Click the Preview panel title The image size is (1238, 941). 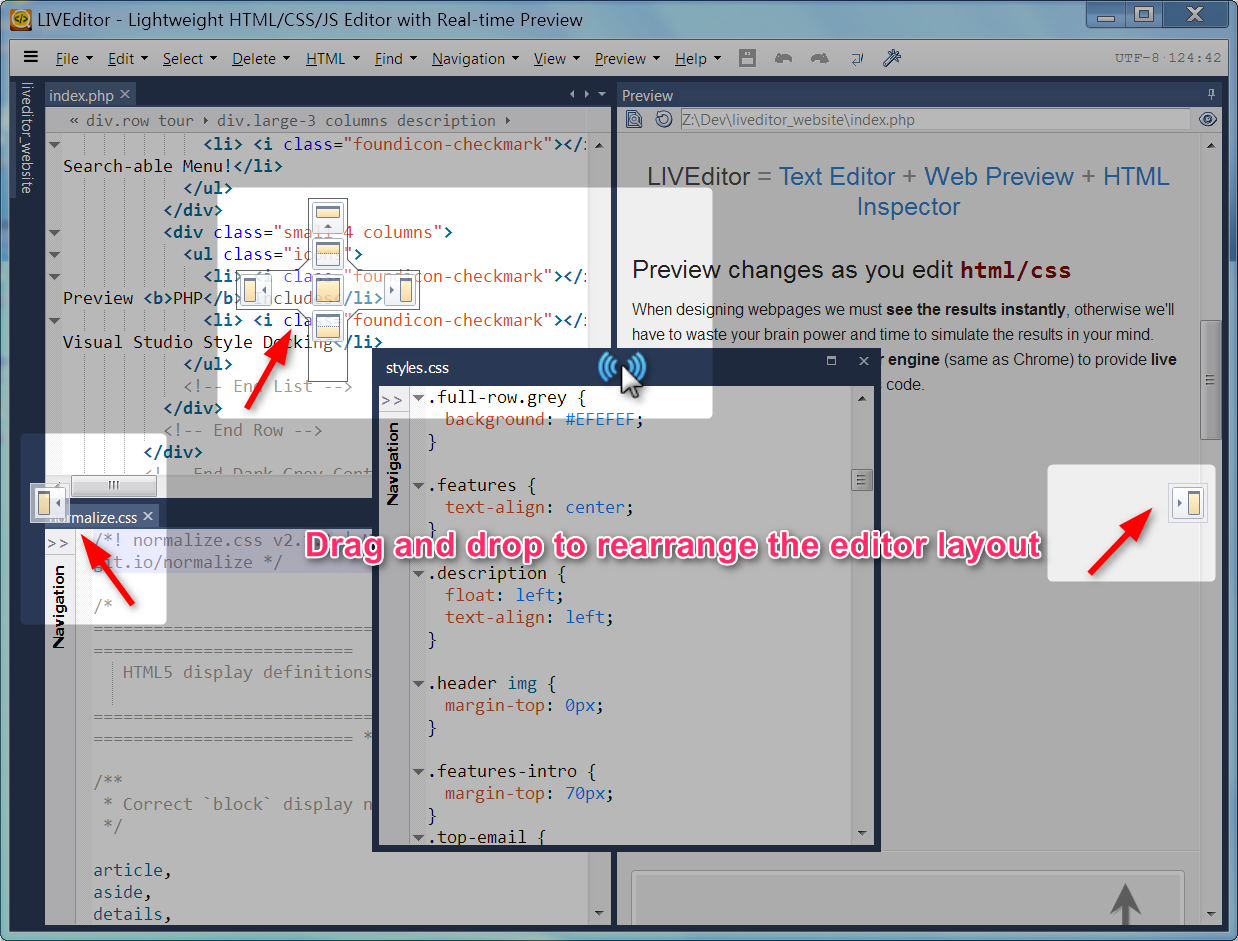tap(647, 96)
